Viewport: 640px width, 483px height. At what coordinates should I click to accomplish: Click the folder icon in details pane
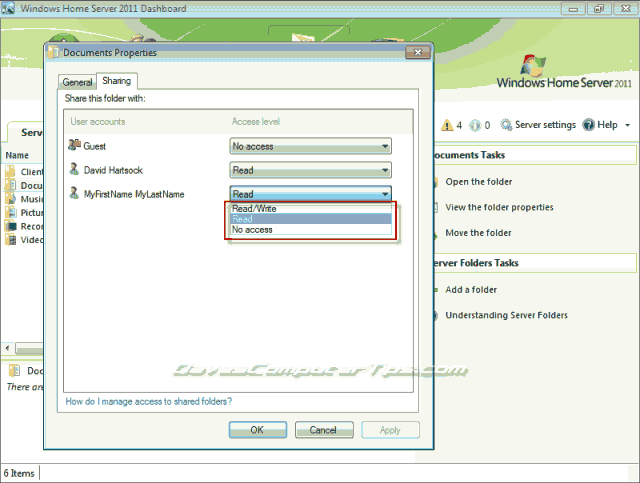pos(14,370)
